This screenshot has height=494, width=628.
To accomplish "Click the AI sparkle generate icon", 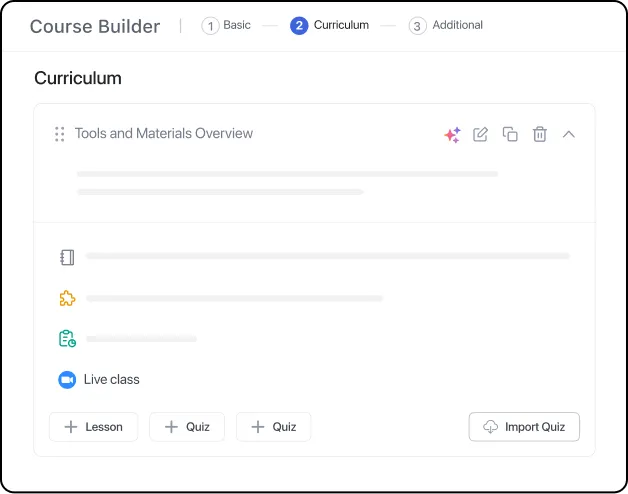I will tap(452, 134).
